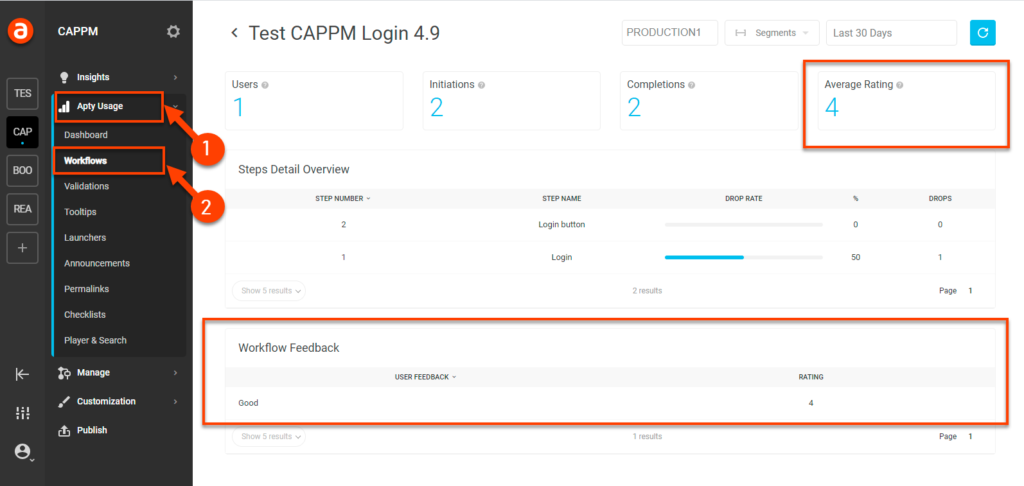Image resolution: width=1024 pixels, height=486 pixels.
Task: Click the CAPPM application name header
Action: 78,31
